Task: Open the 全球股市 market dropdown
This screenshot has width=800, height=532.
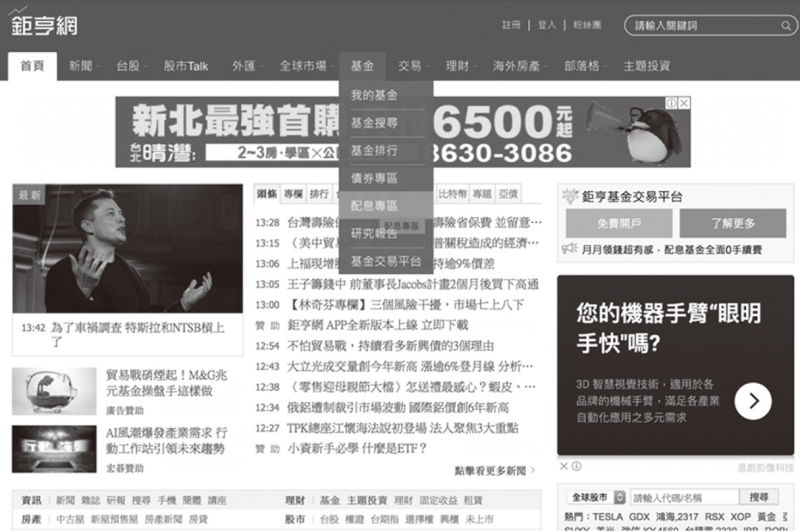Action: pyautogui.click(x=593, y=497)
